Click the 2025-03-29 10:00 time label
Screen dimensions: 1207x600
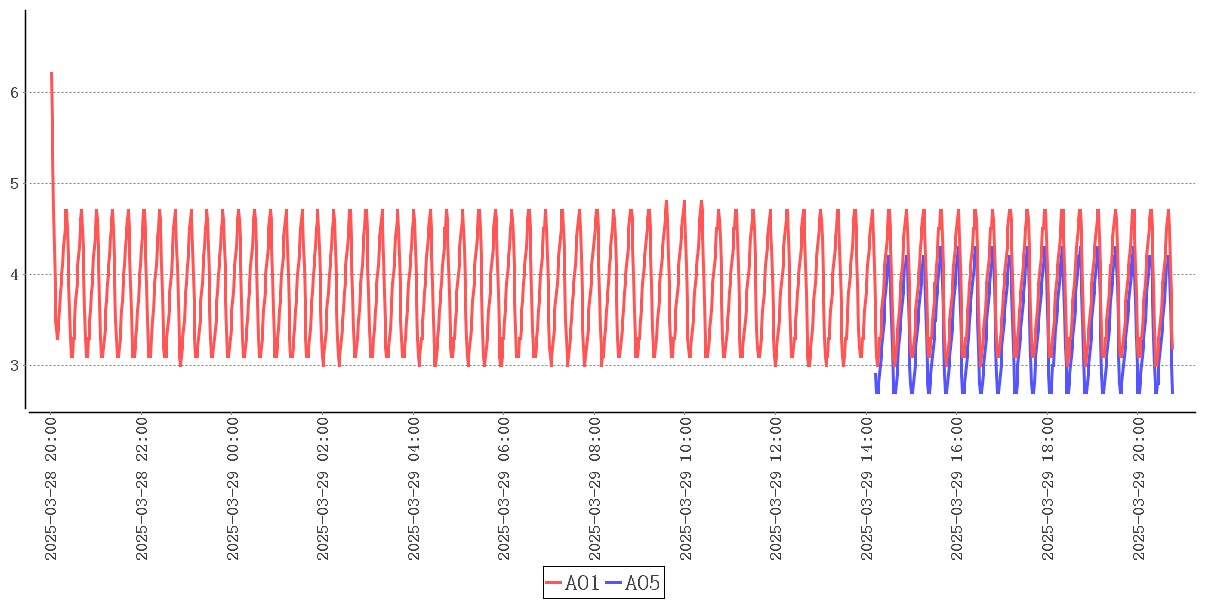[686, 489]
